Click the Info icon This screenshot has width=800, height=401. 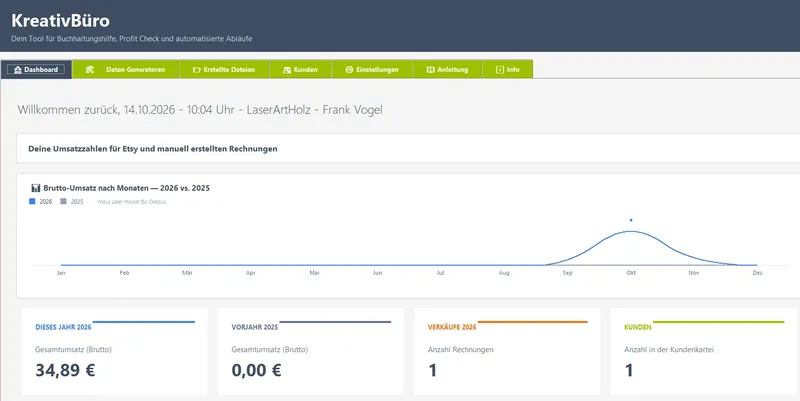tap(500, 69)
